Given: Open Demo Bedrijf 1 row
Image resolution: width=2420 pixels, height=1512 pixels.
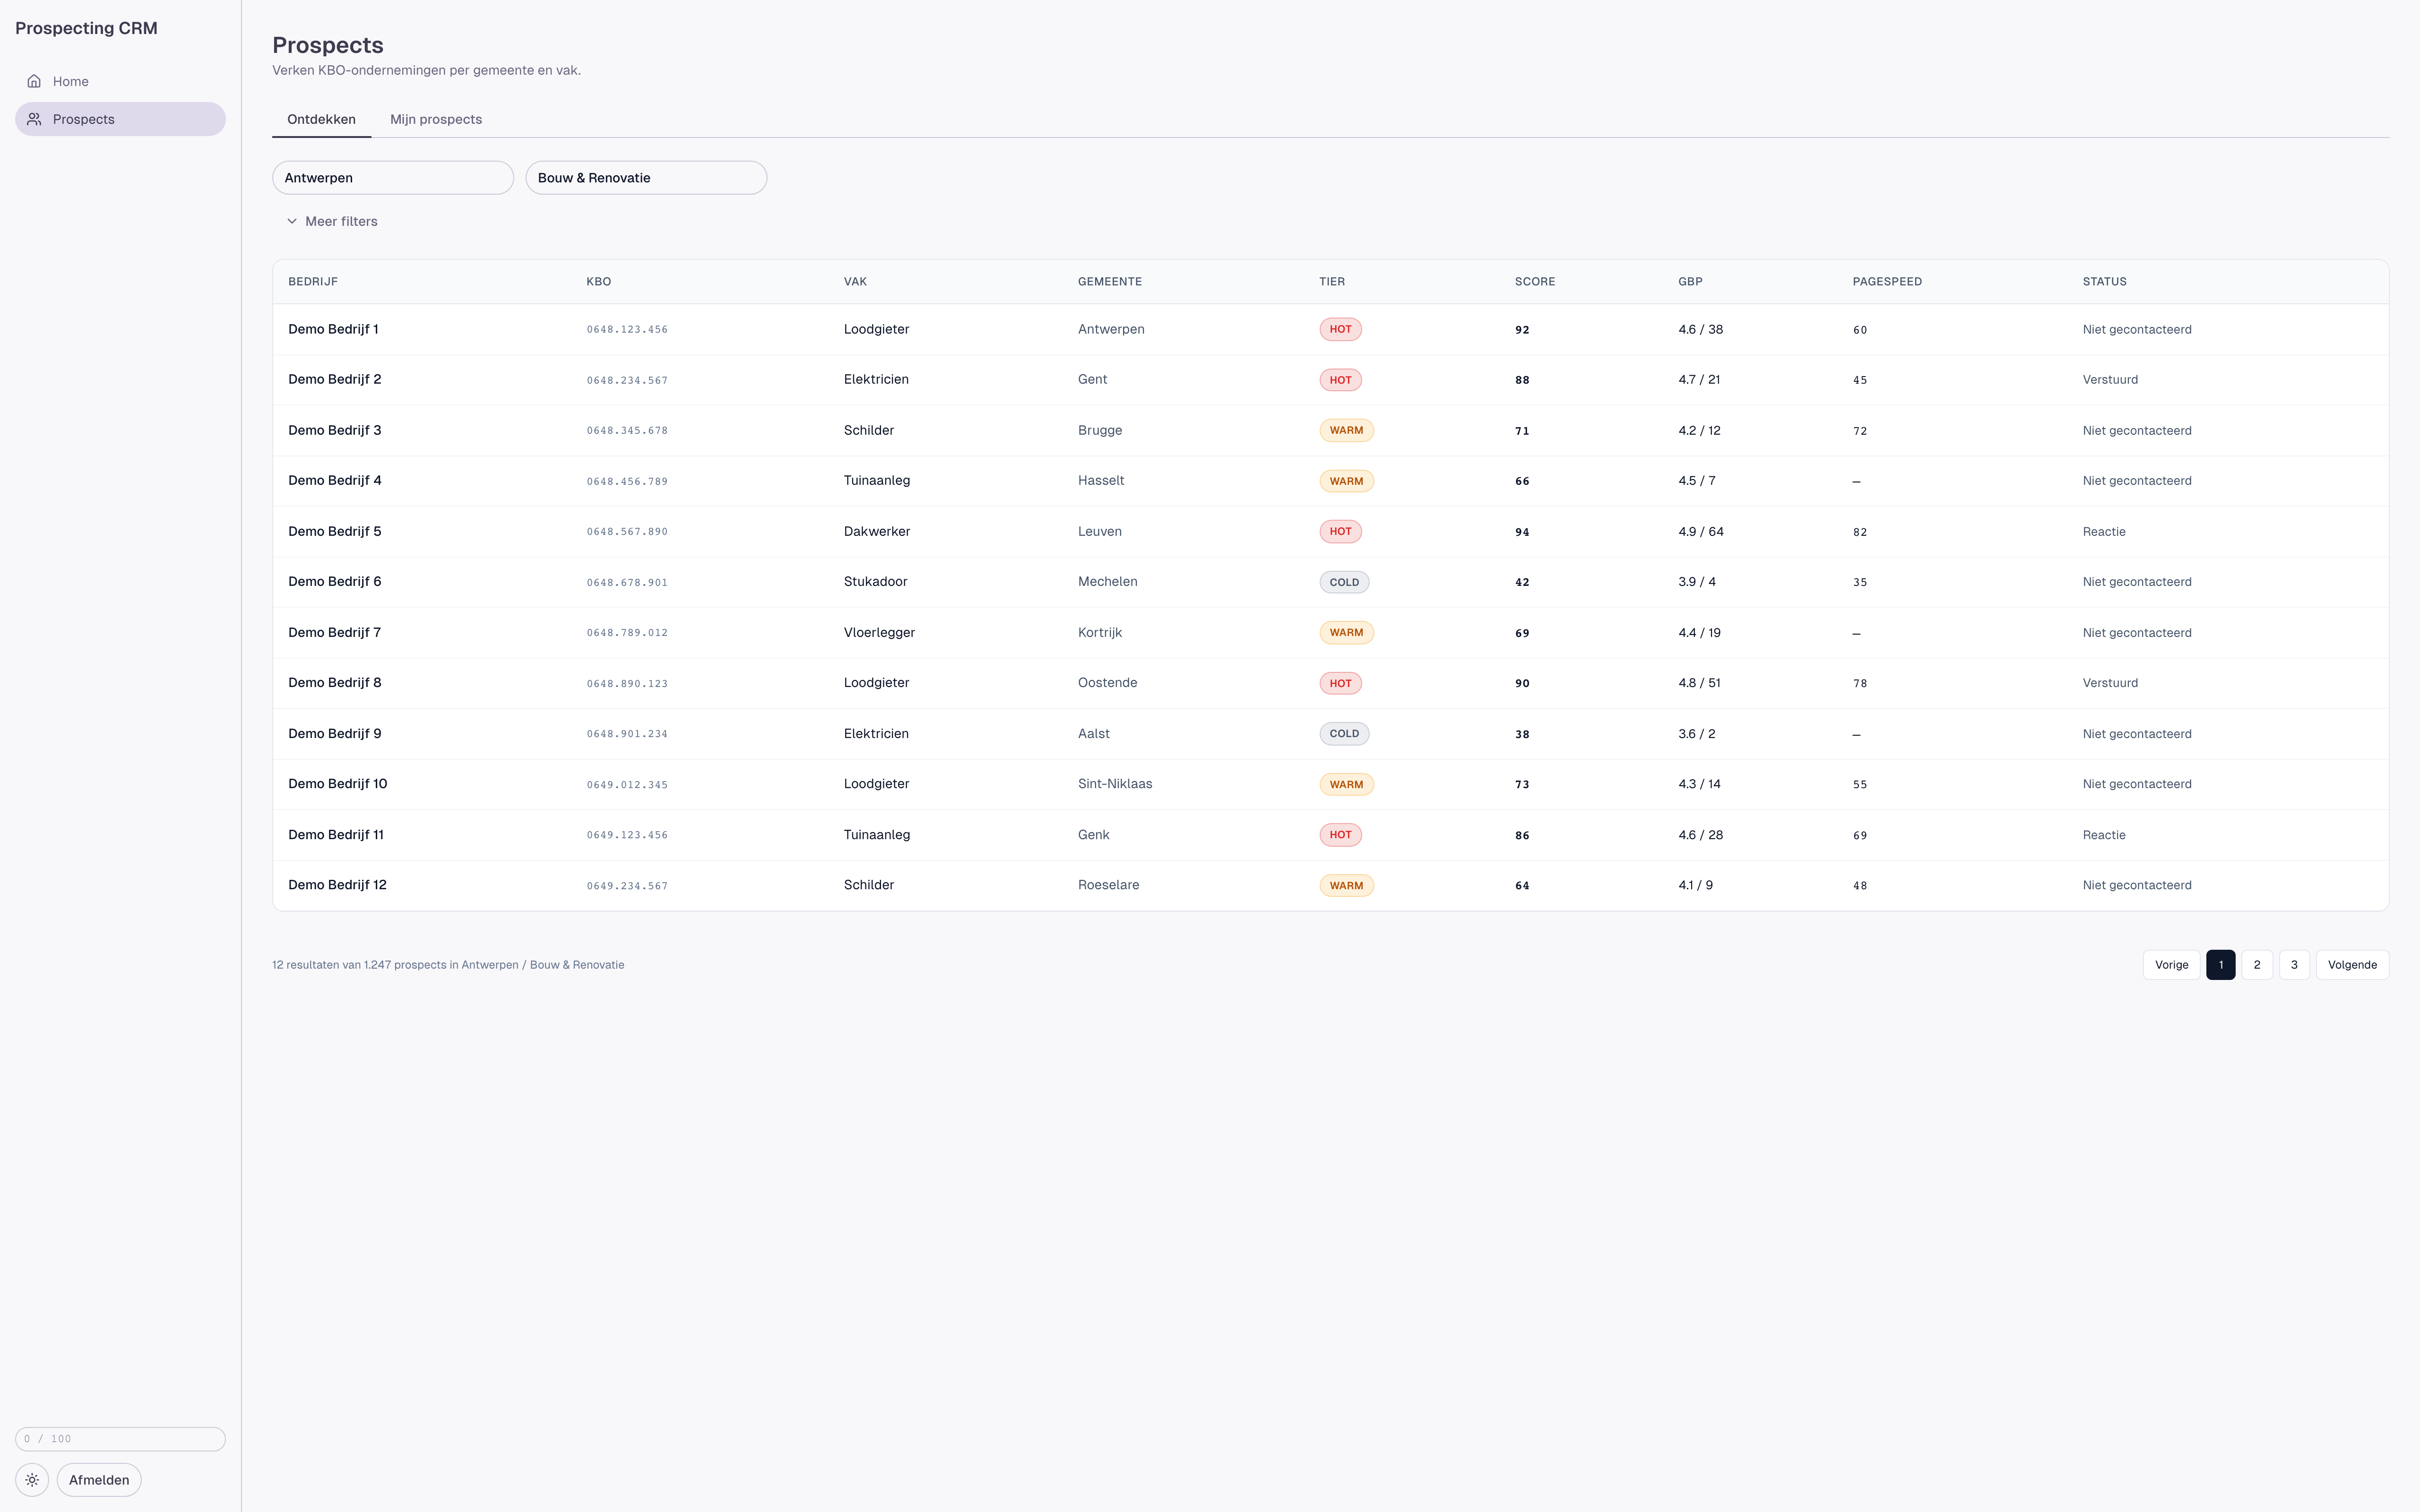Looking at the screenshot, I should pyautogui.click(x=1330, y=329).
